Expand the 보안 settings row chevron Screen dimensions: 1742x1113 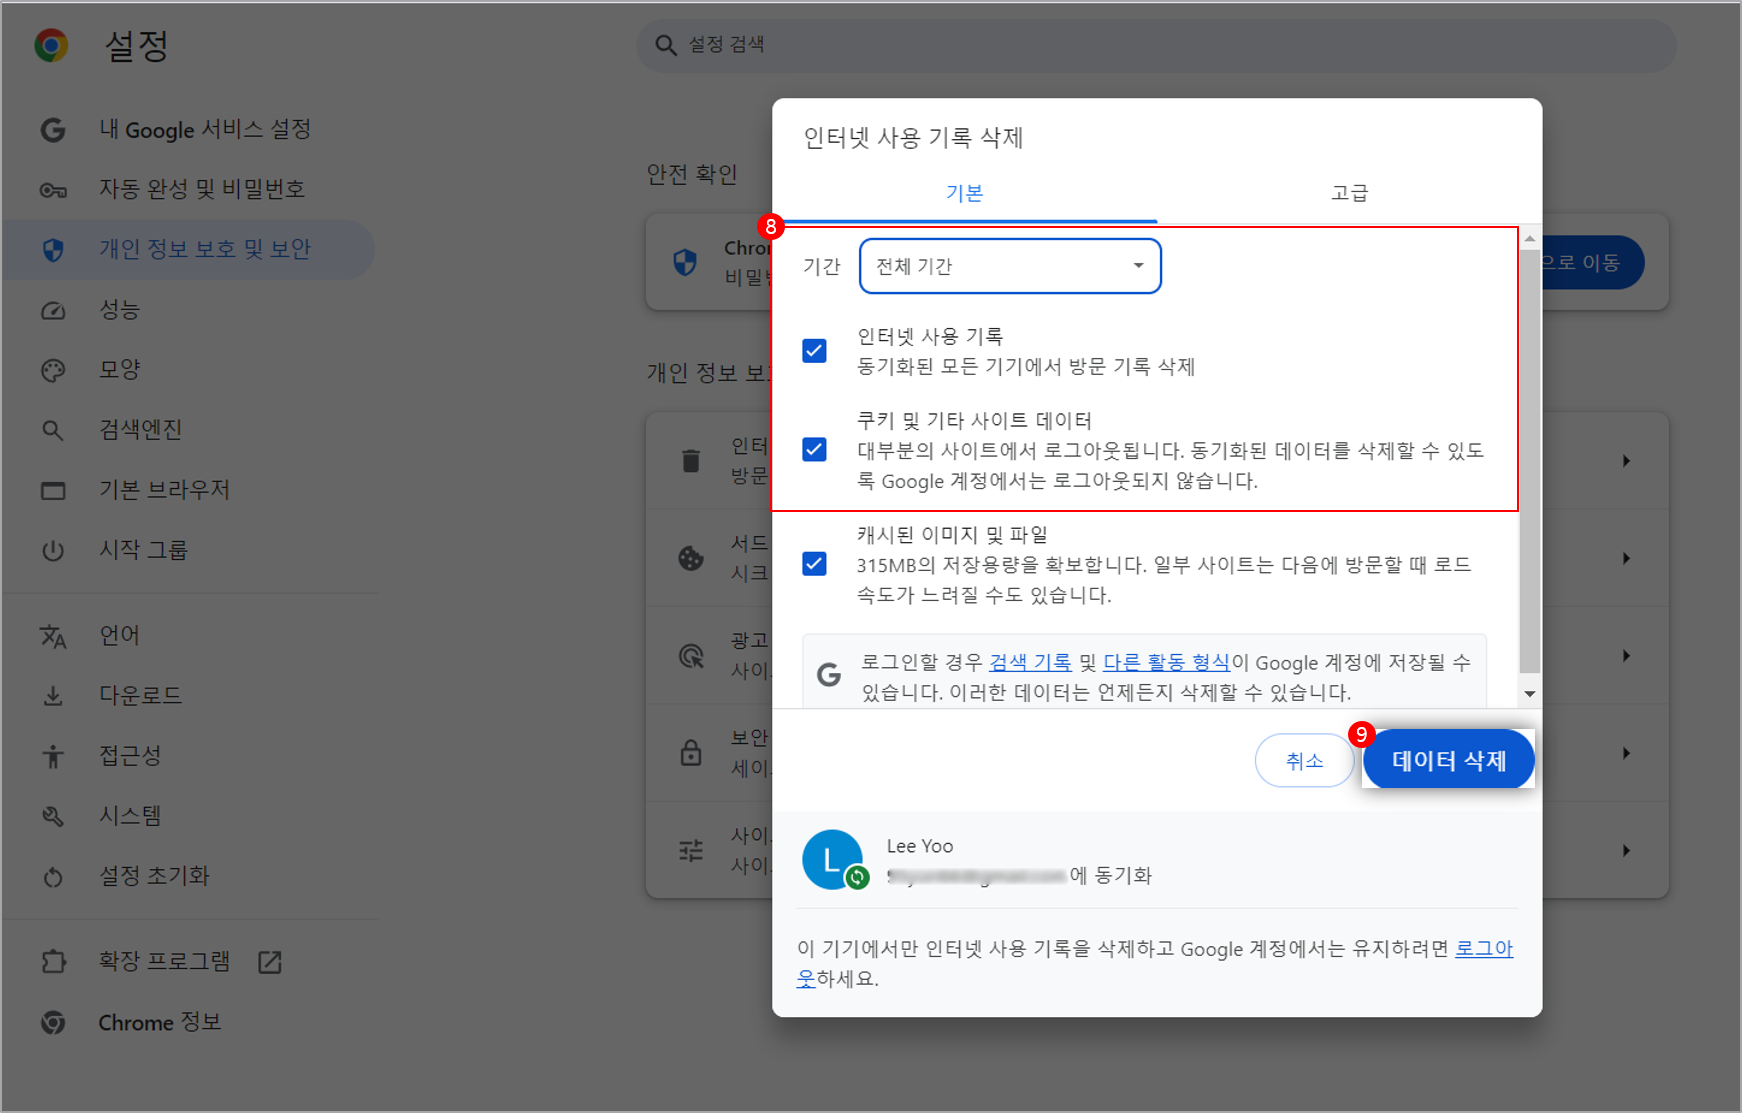(1625, 753)
